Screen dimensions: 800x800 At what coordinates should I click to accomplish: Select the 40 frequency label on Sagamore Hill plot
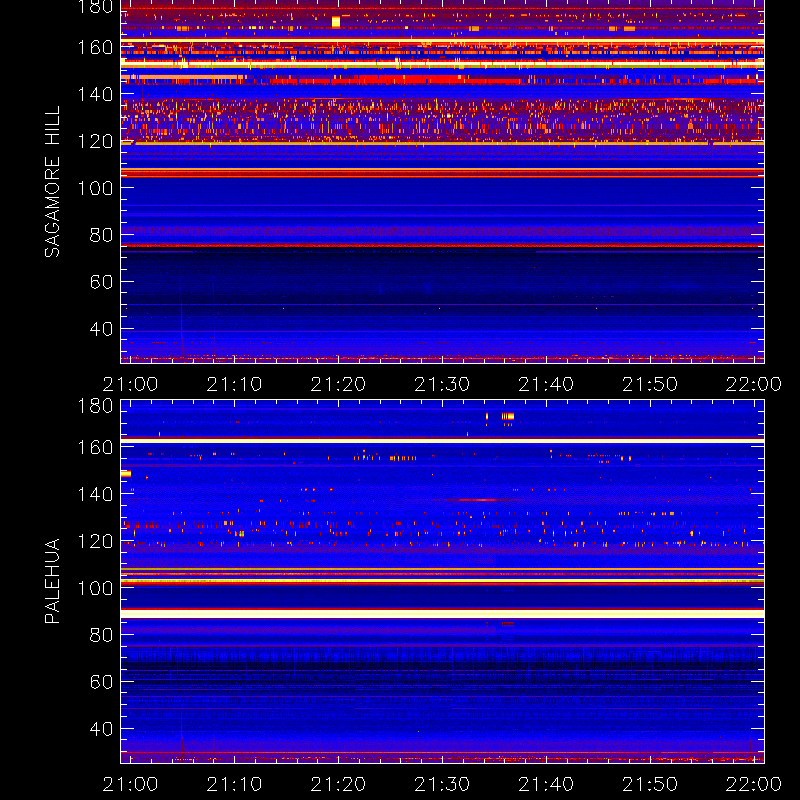coord(101,329)
